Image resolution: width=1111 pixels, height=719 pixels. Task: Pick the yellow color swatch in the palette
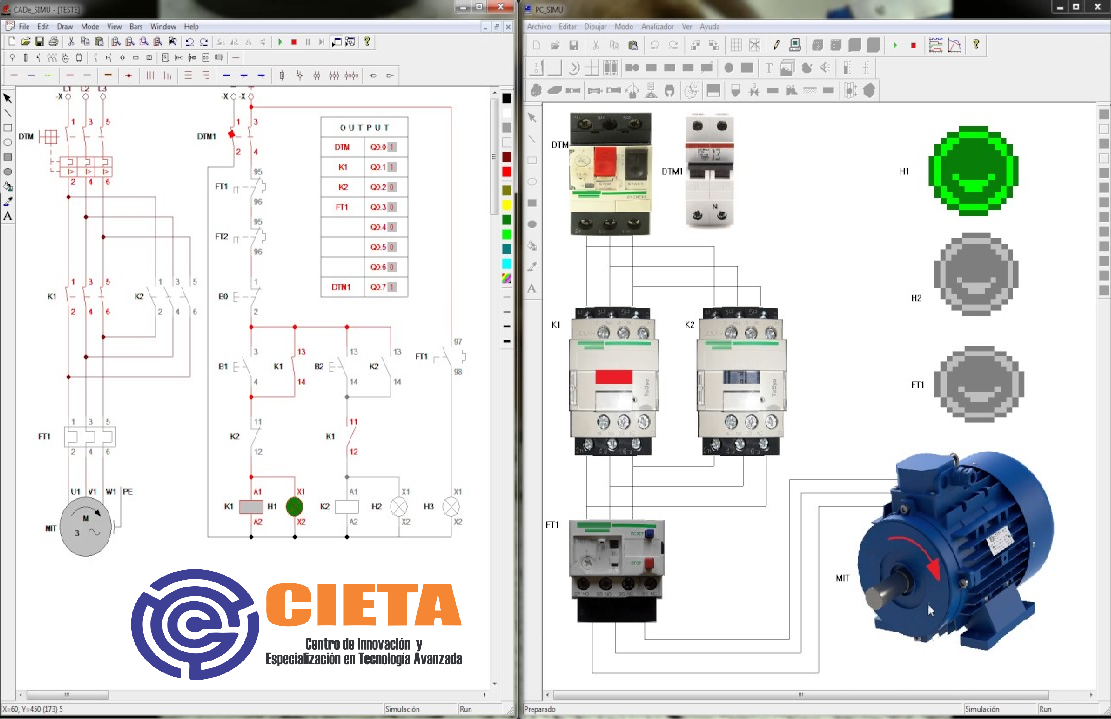pyautogui.click(x=507, y=205)
